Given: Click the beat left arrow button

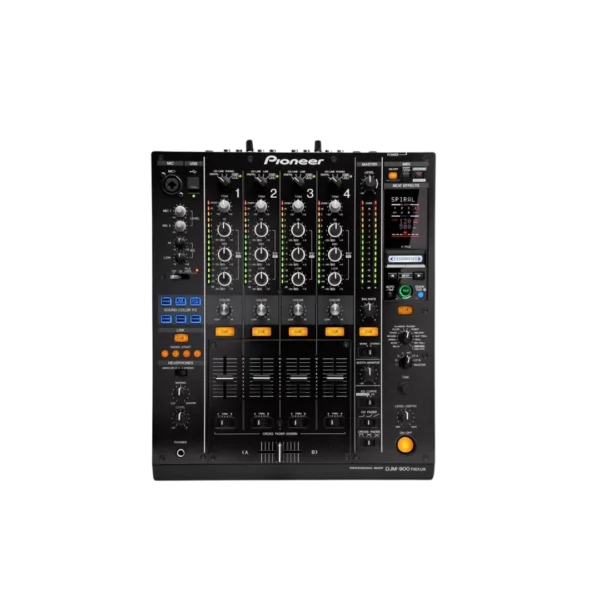Looking at the screenshot, I should click(x=392, y=276).
